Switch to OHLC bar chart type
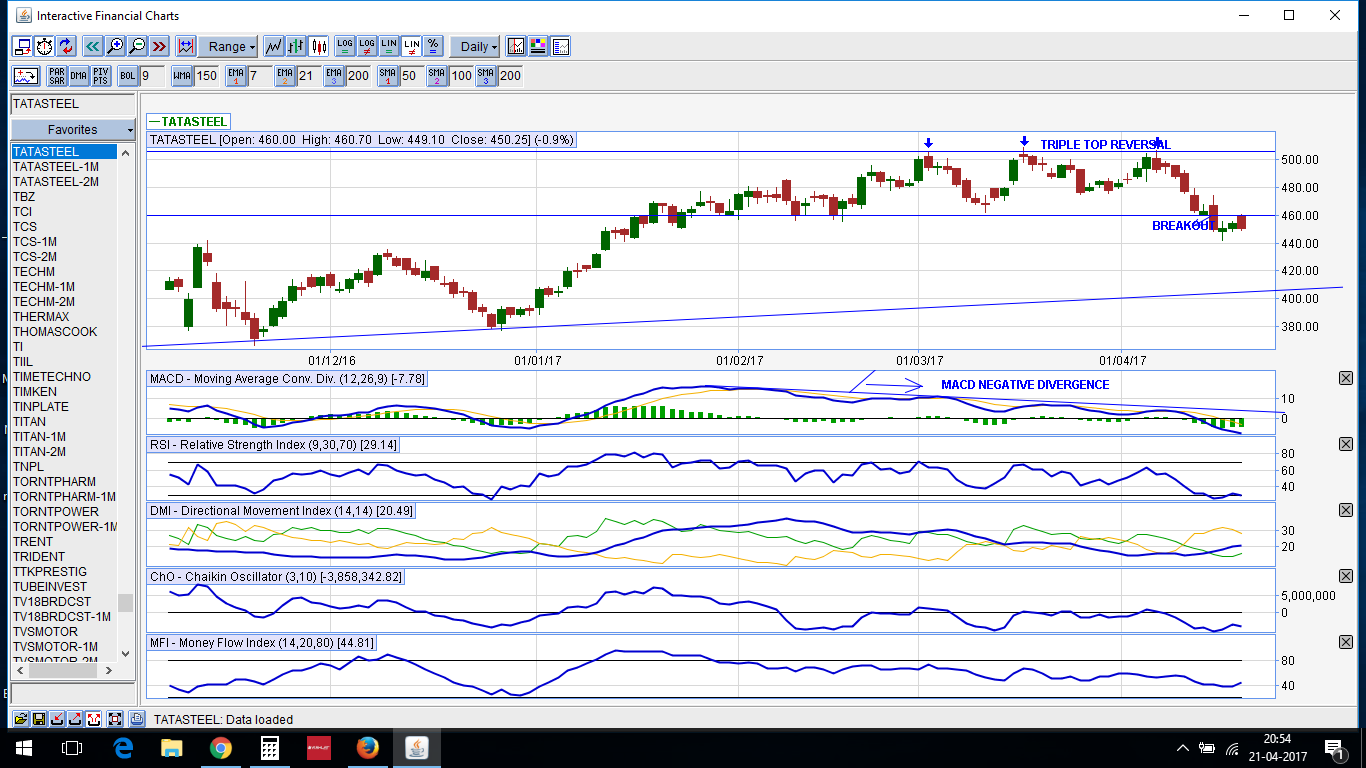This screenshot has width=1366, height=768. [x=296, y=47]
